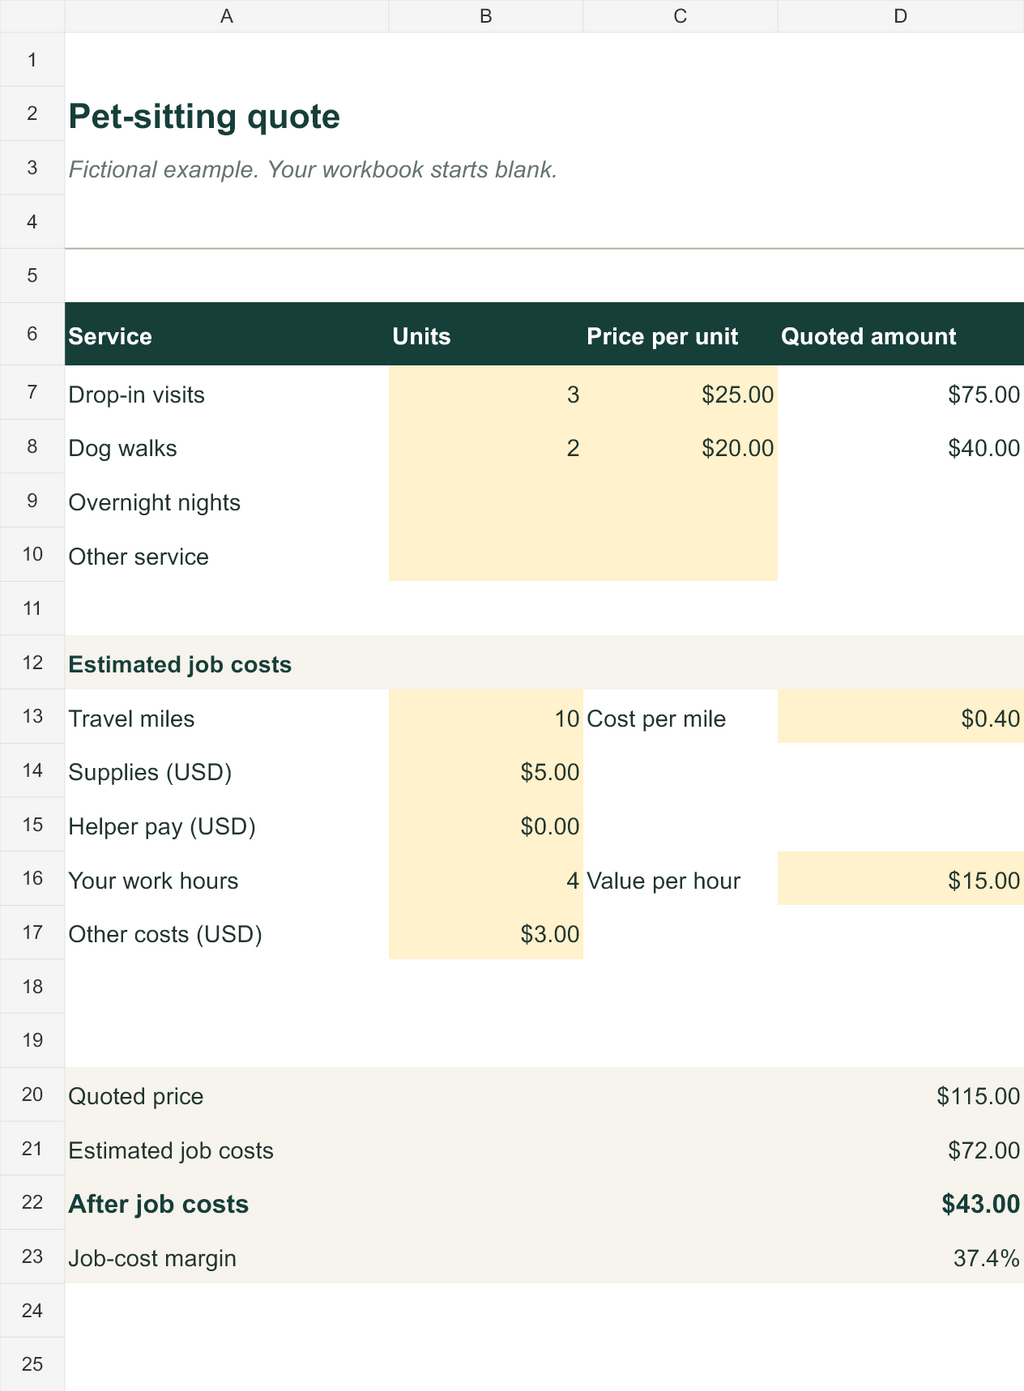1024x1391 pixels.
Task: Click empty price cell for Overnight nights
Action: 680,500
